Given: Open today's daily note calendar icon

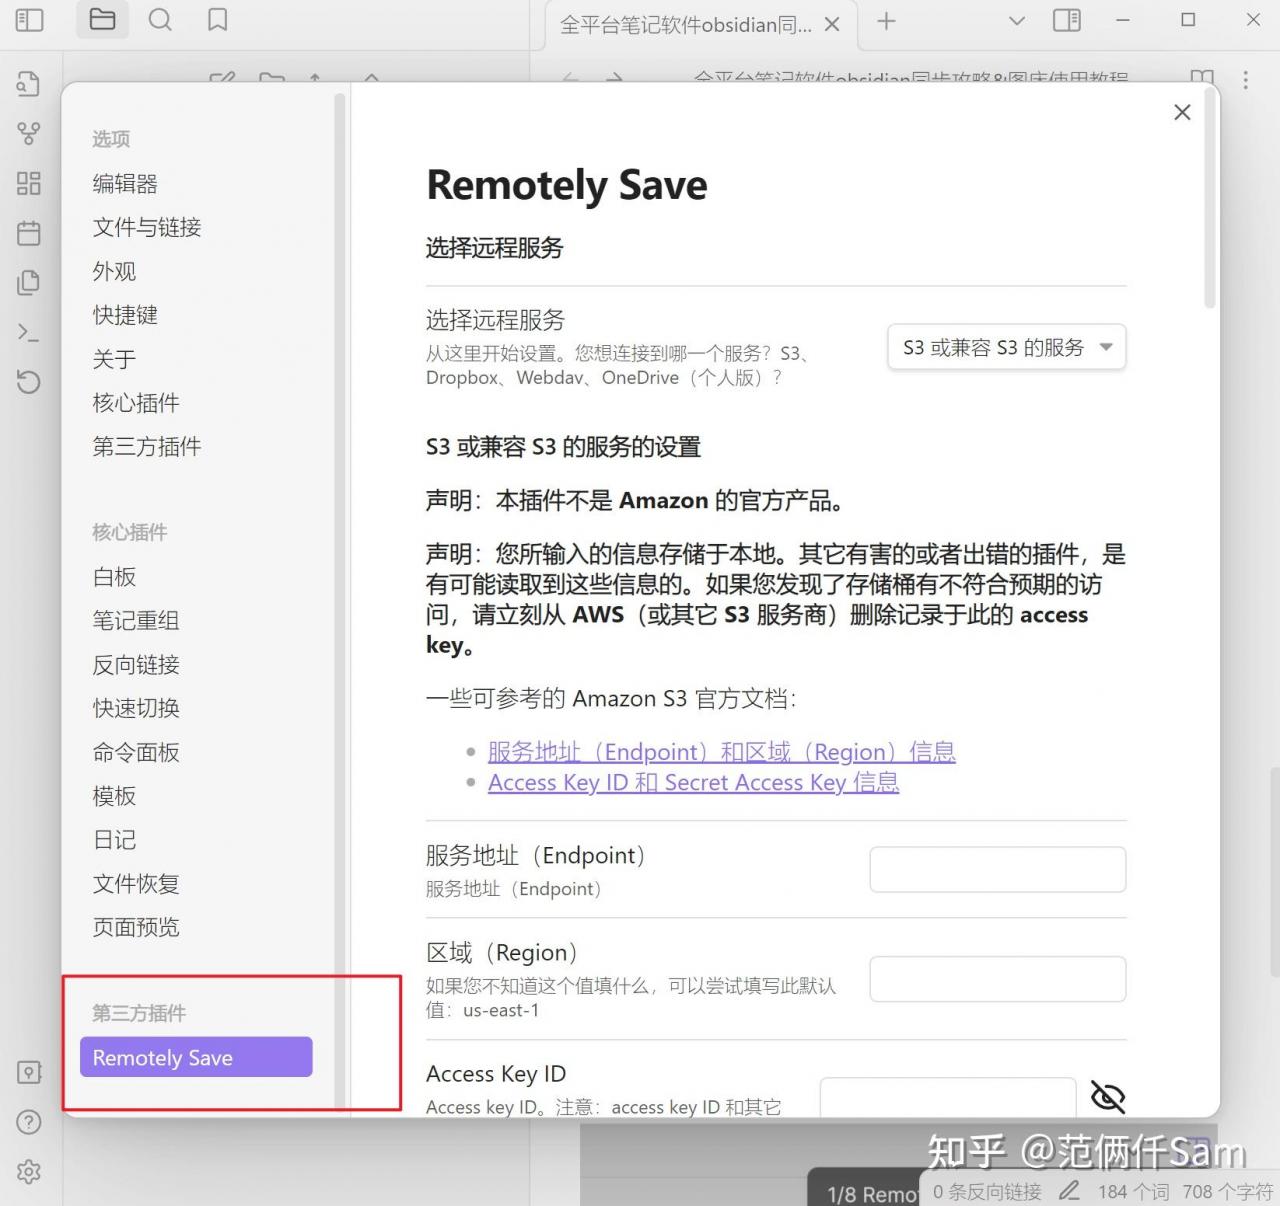Looking at the screenshot, I should (29, 233).
